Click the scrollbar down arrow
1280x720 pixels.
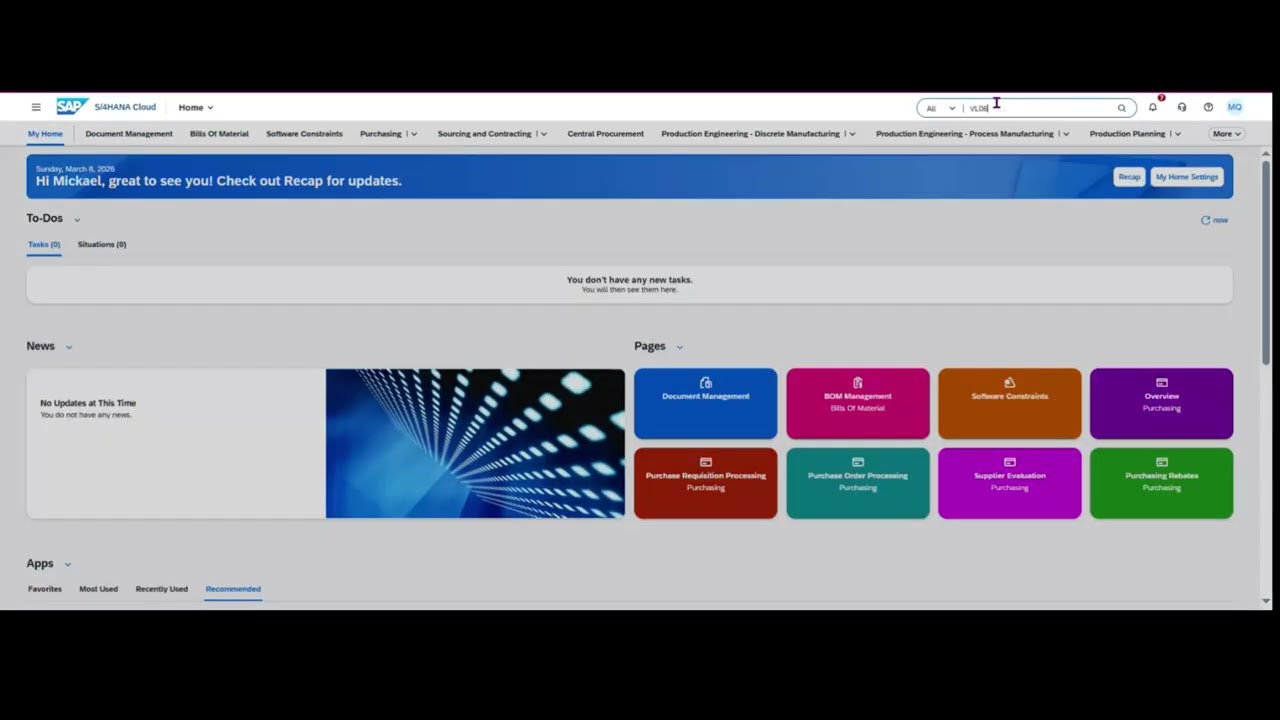click(1266, 601)
